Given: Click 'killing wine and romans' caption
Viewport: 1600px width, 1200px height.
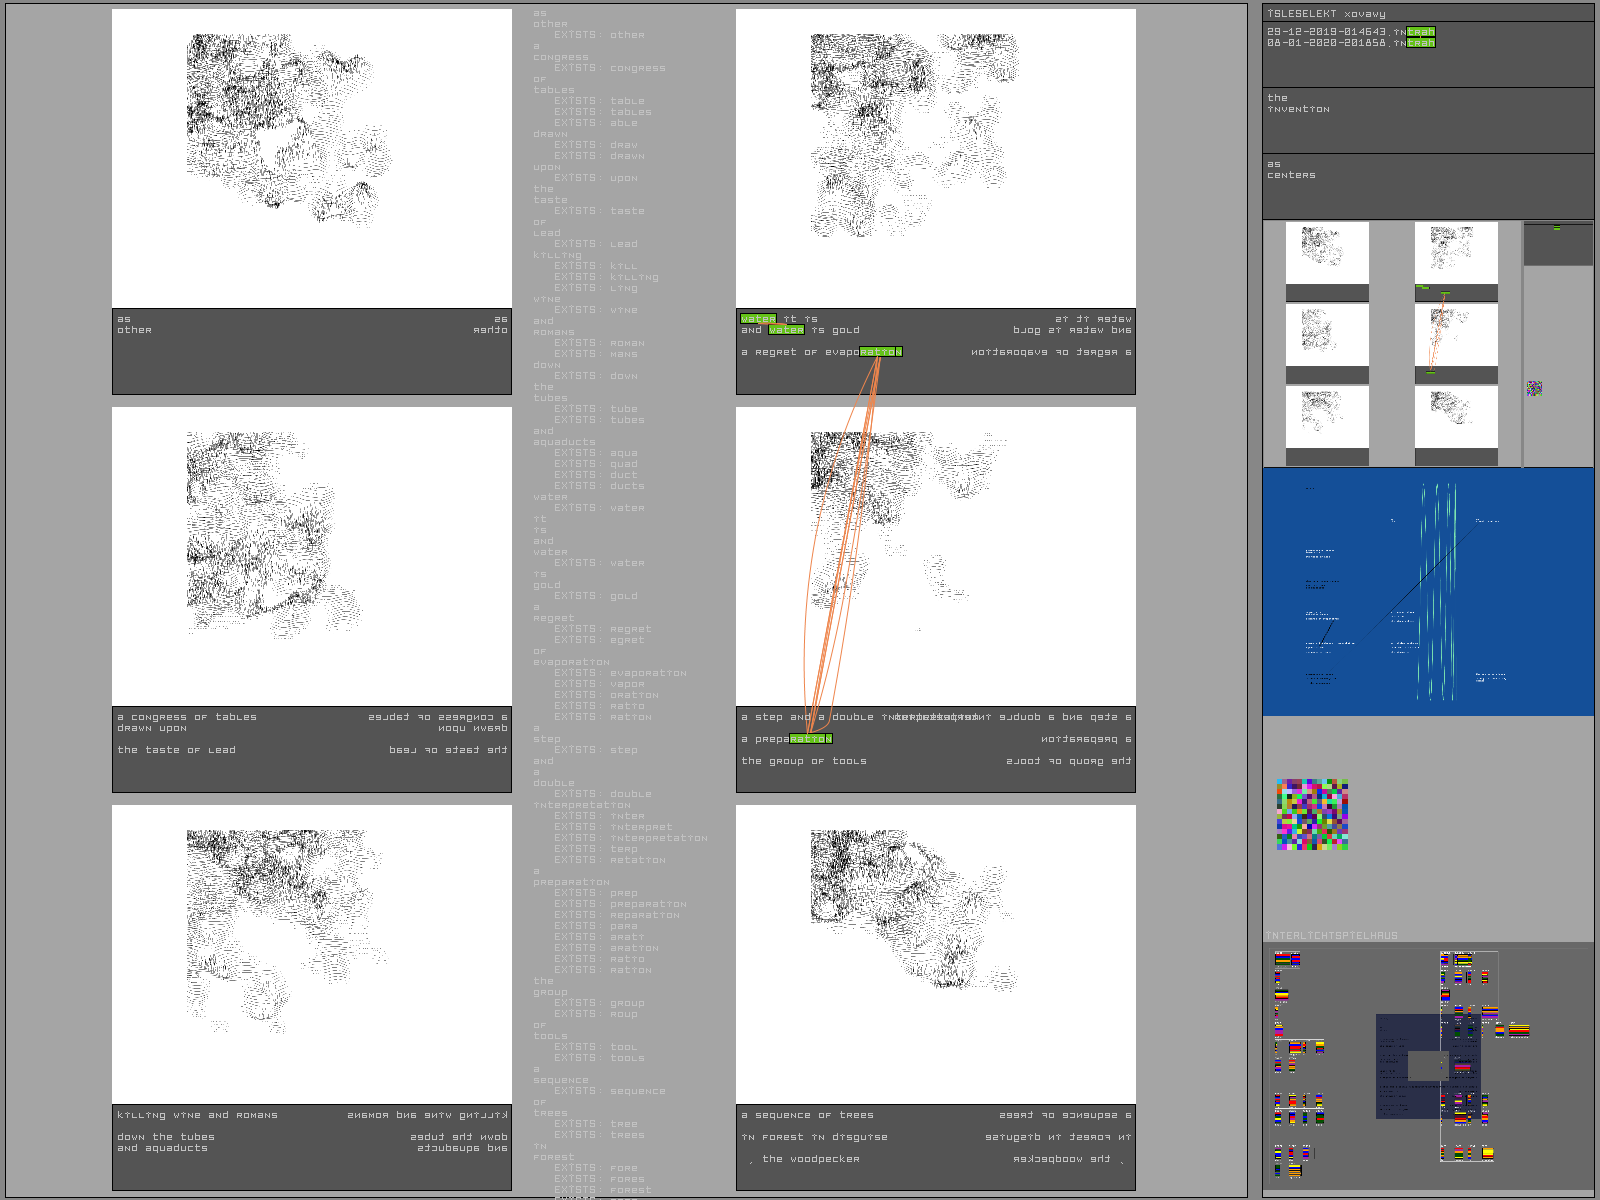Looking at the screenshot, I should [197, 1115].
